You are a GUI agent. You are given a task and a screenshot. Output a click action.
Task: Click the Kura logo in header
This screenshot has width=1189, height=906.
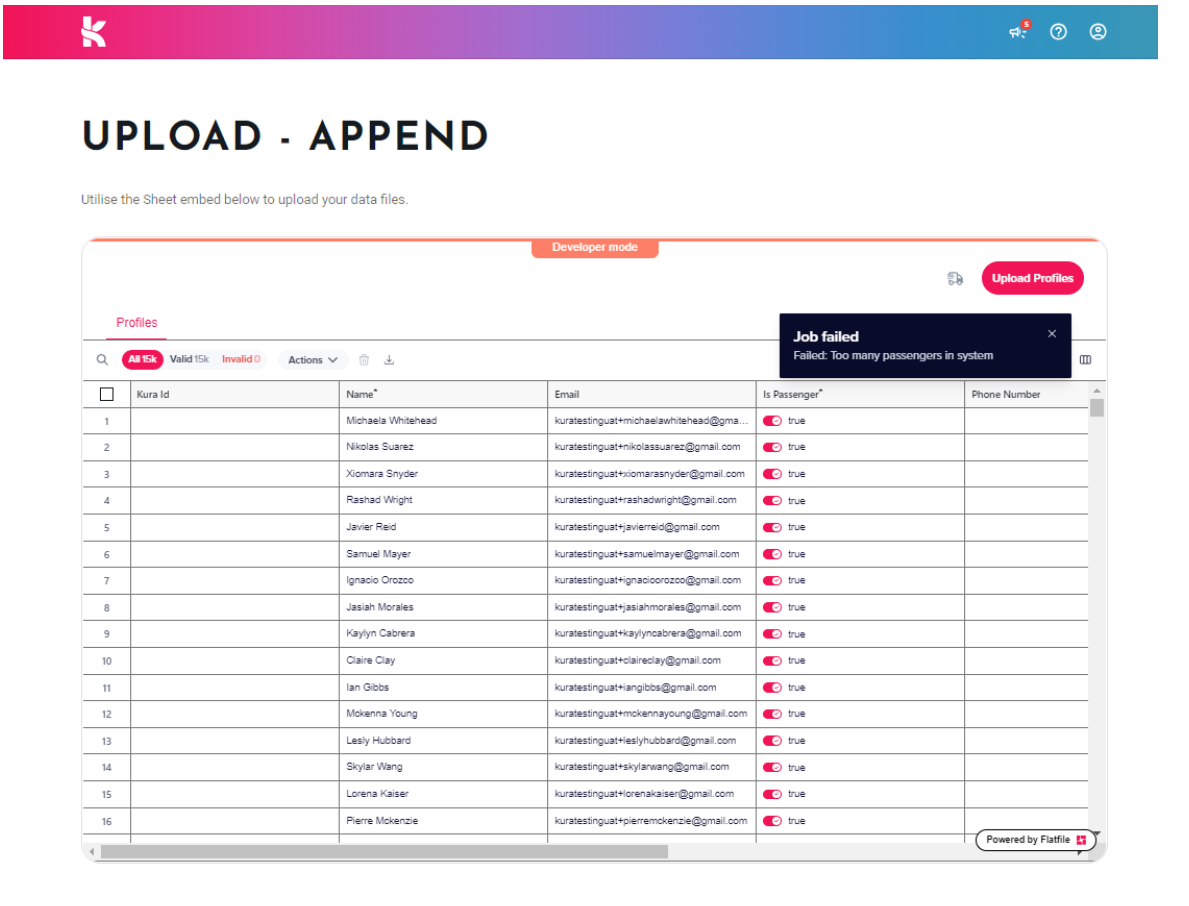pos(93,32)
